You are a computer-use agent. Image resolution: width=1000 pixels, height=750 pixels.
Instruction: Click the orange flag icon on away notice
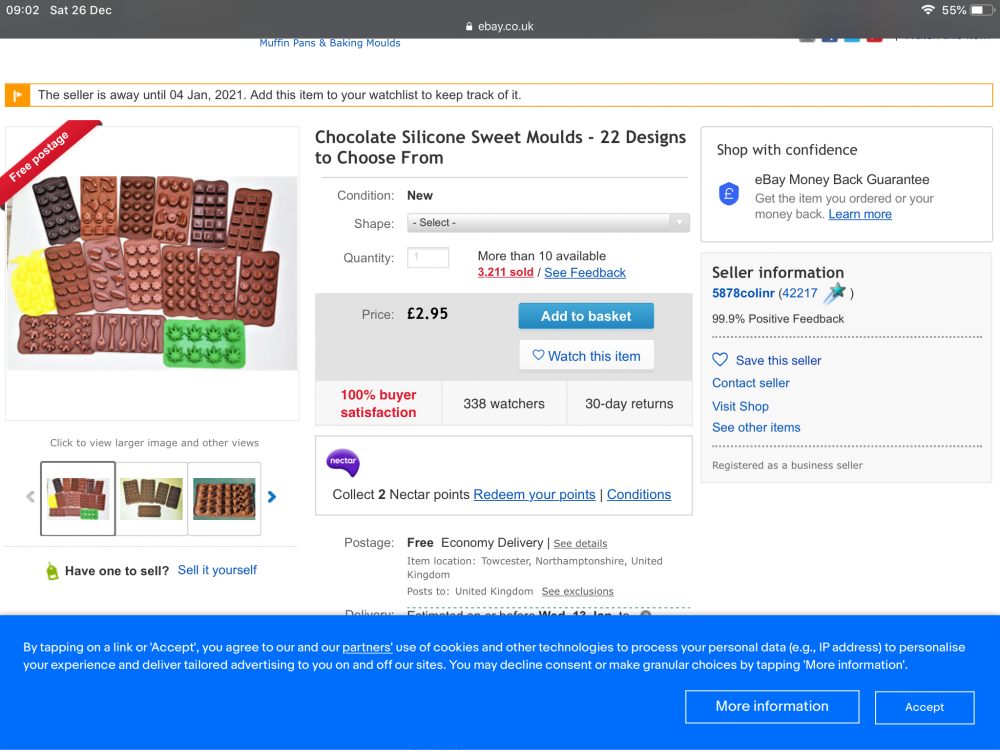point(17,95)
